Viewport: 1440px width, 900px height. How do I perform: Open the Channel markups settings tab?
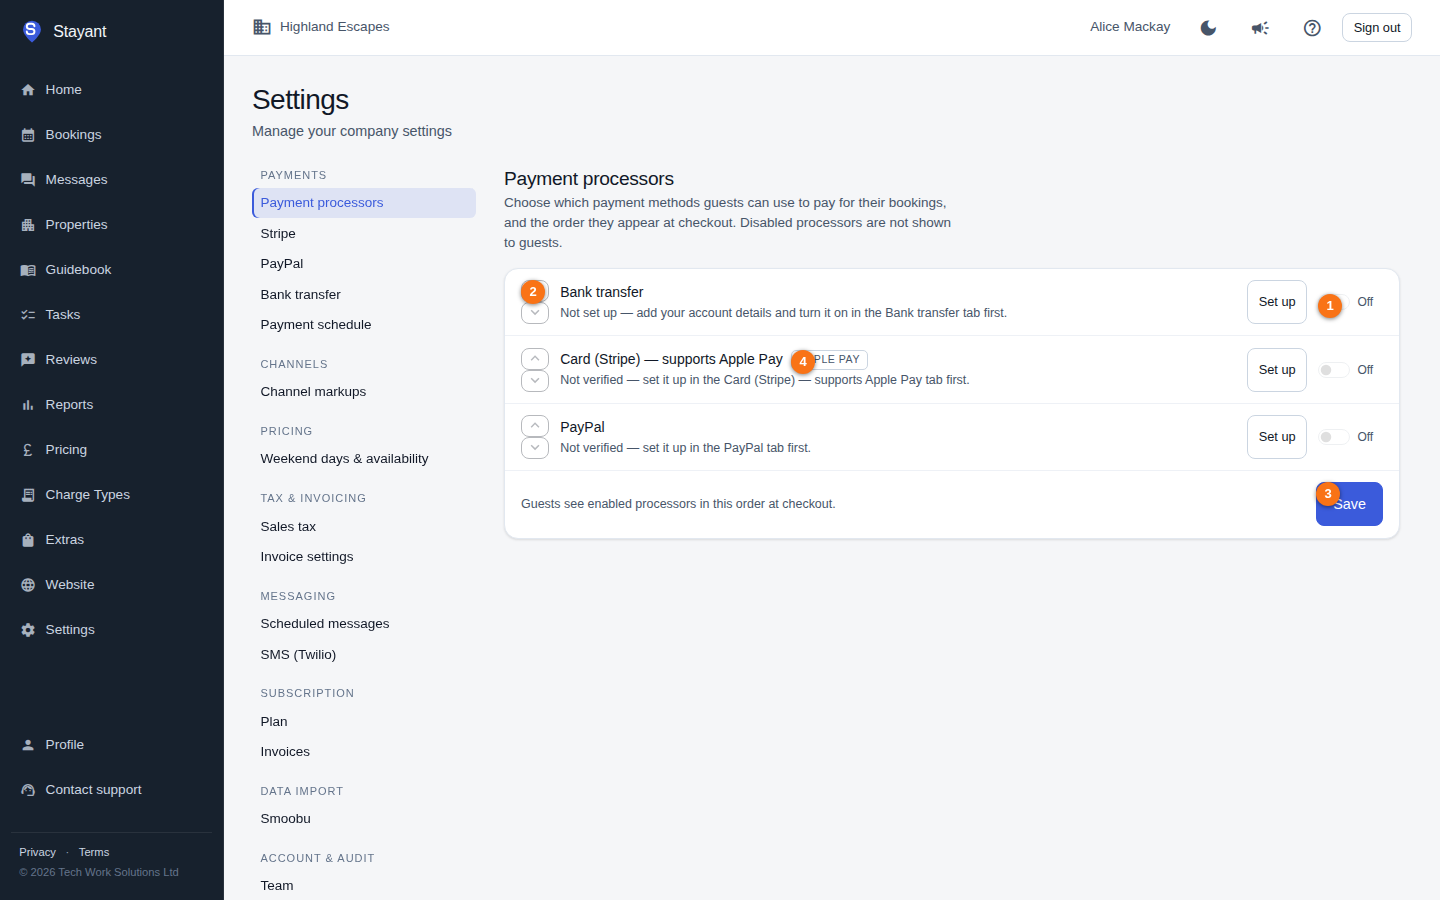coord(364,392)
